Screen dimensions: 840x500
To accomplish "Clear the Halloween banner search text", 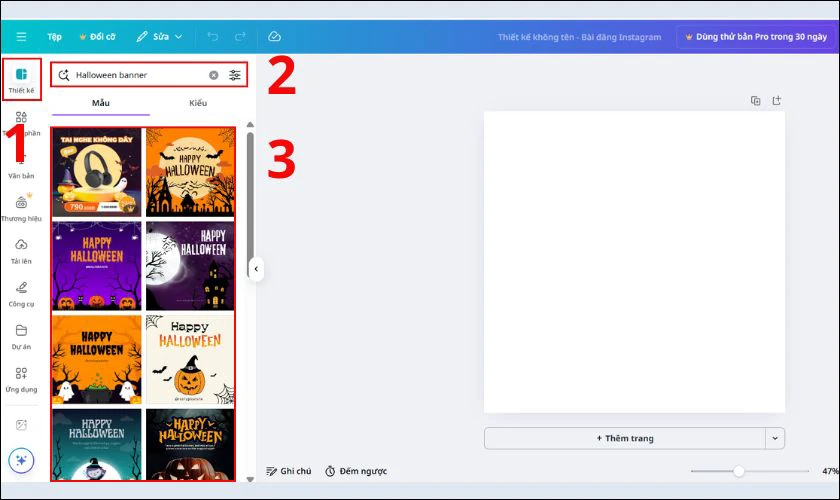I will point(213,75).
